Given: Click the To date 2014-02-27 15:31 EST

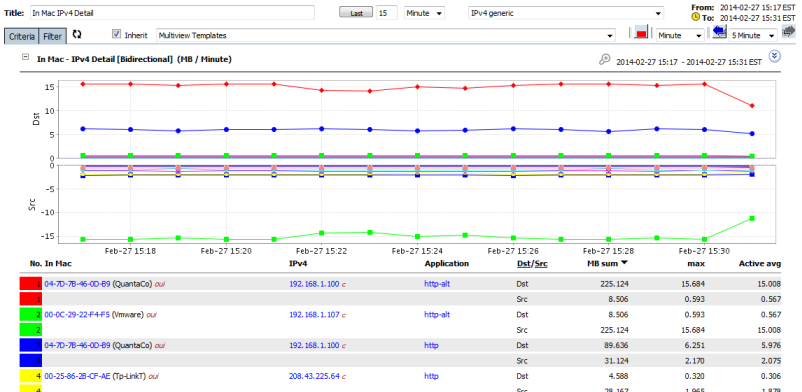Looking at the screenshot, I should coord(758,17).
